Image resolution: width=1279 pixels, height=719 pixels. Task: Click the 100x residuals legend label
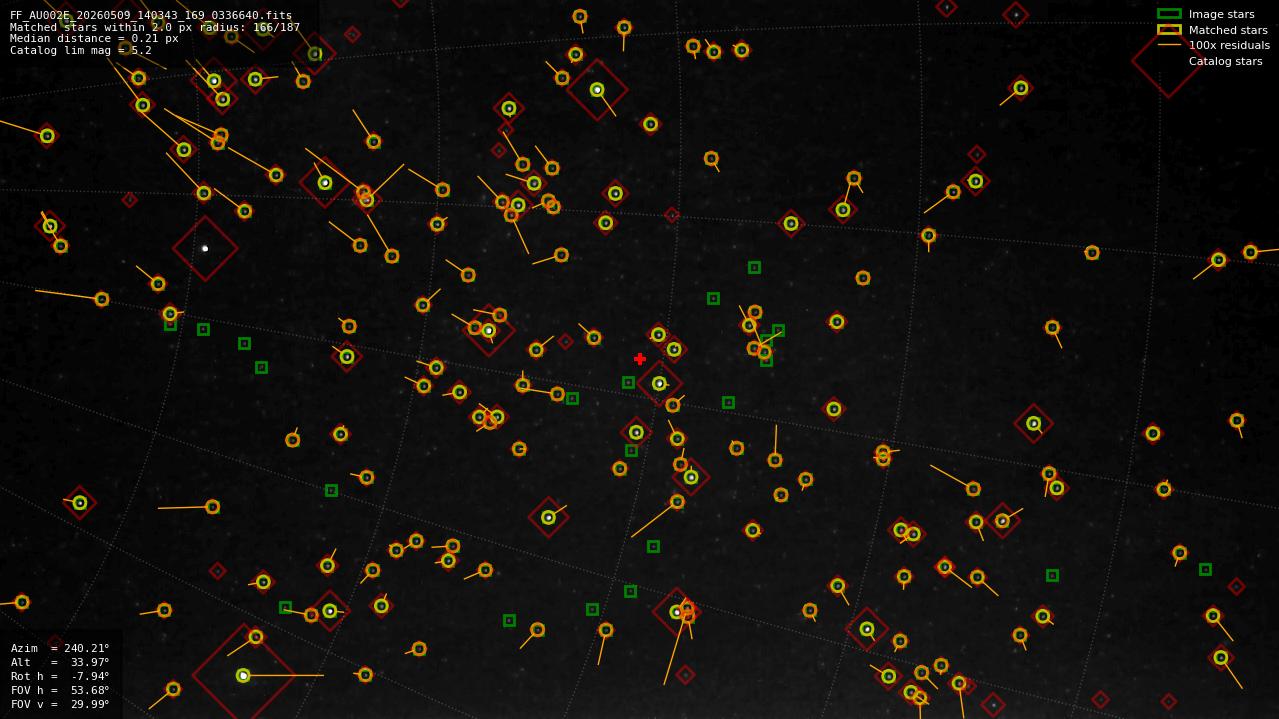click(1229, 45)
